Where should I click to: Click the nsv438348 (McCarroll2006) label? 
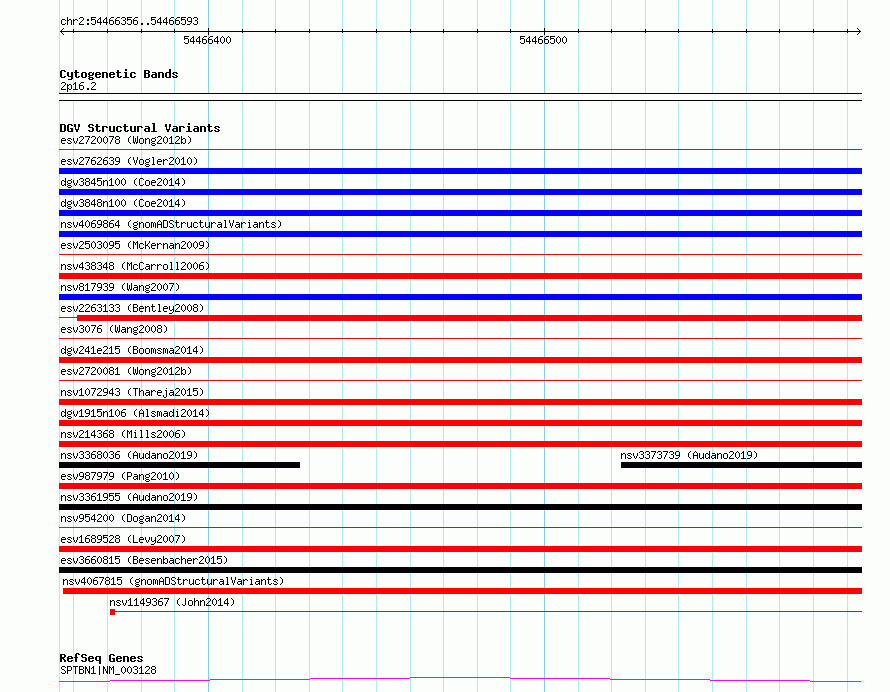pyautogui.click(x=135, y=266)
